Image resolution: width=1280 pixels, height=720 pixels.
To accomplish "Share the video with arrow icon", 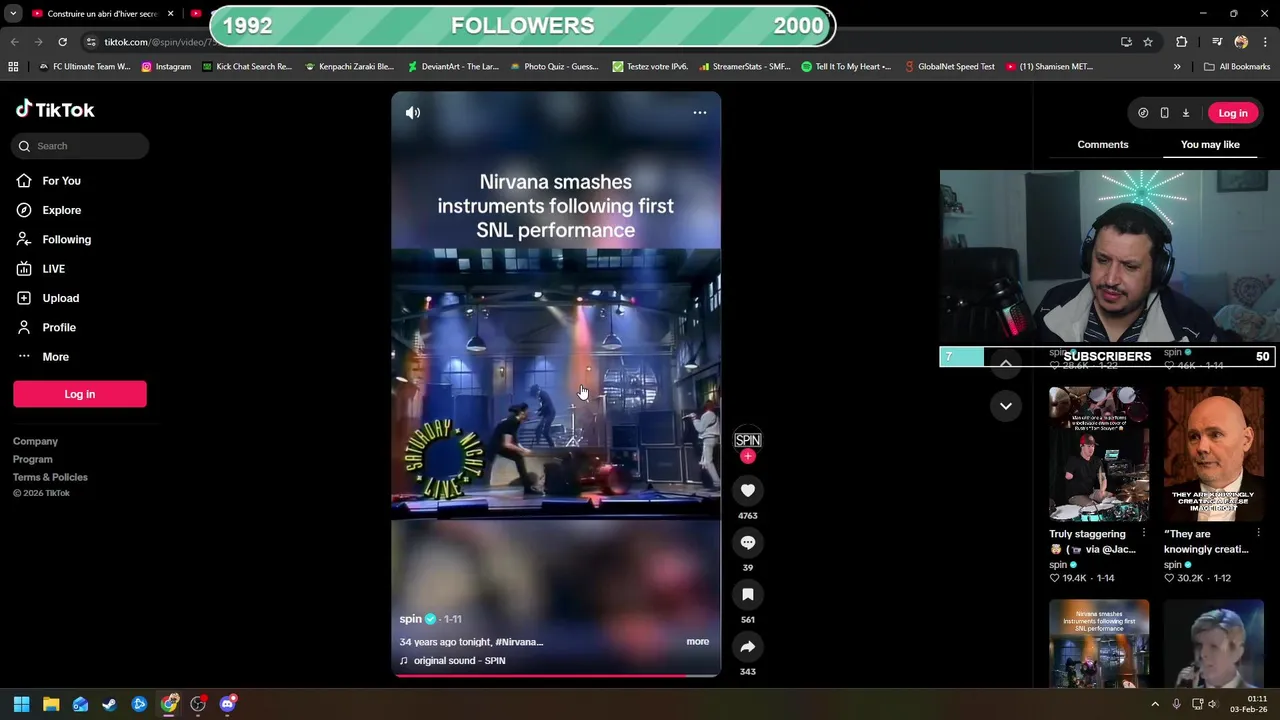I will 748,646.
